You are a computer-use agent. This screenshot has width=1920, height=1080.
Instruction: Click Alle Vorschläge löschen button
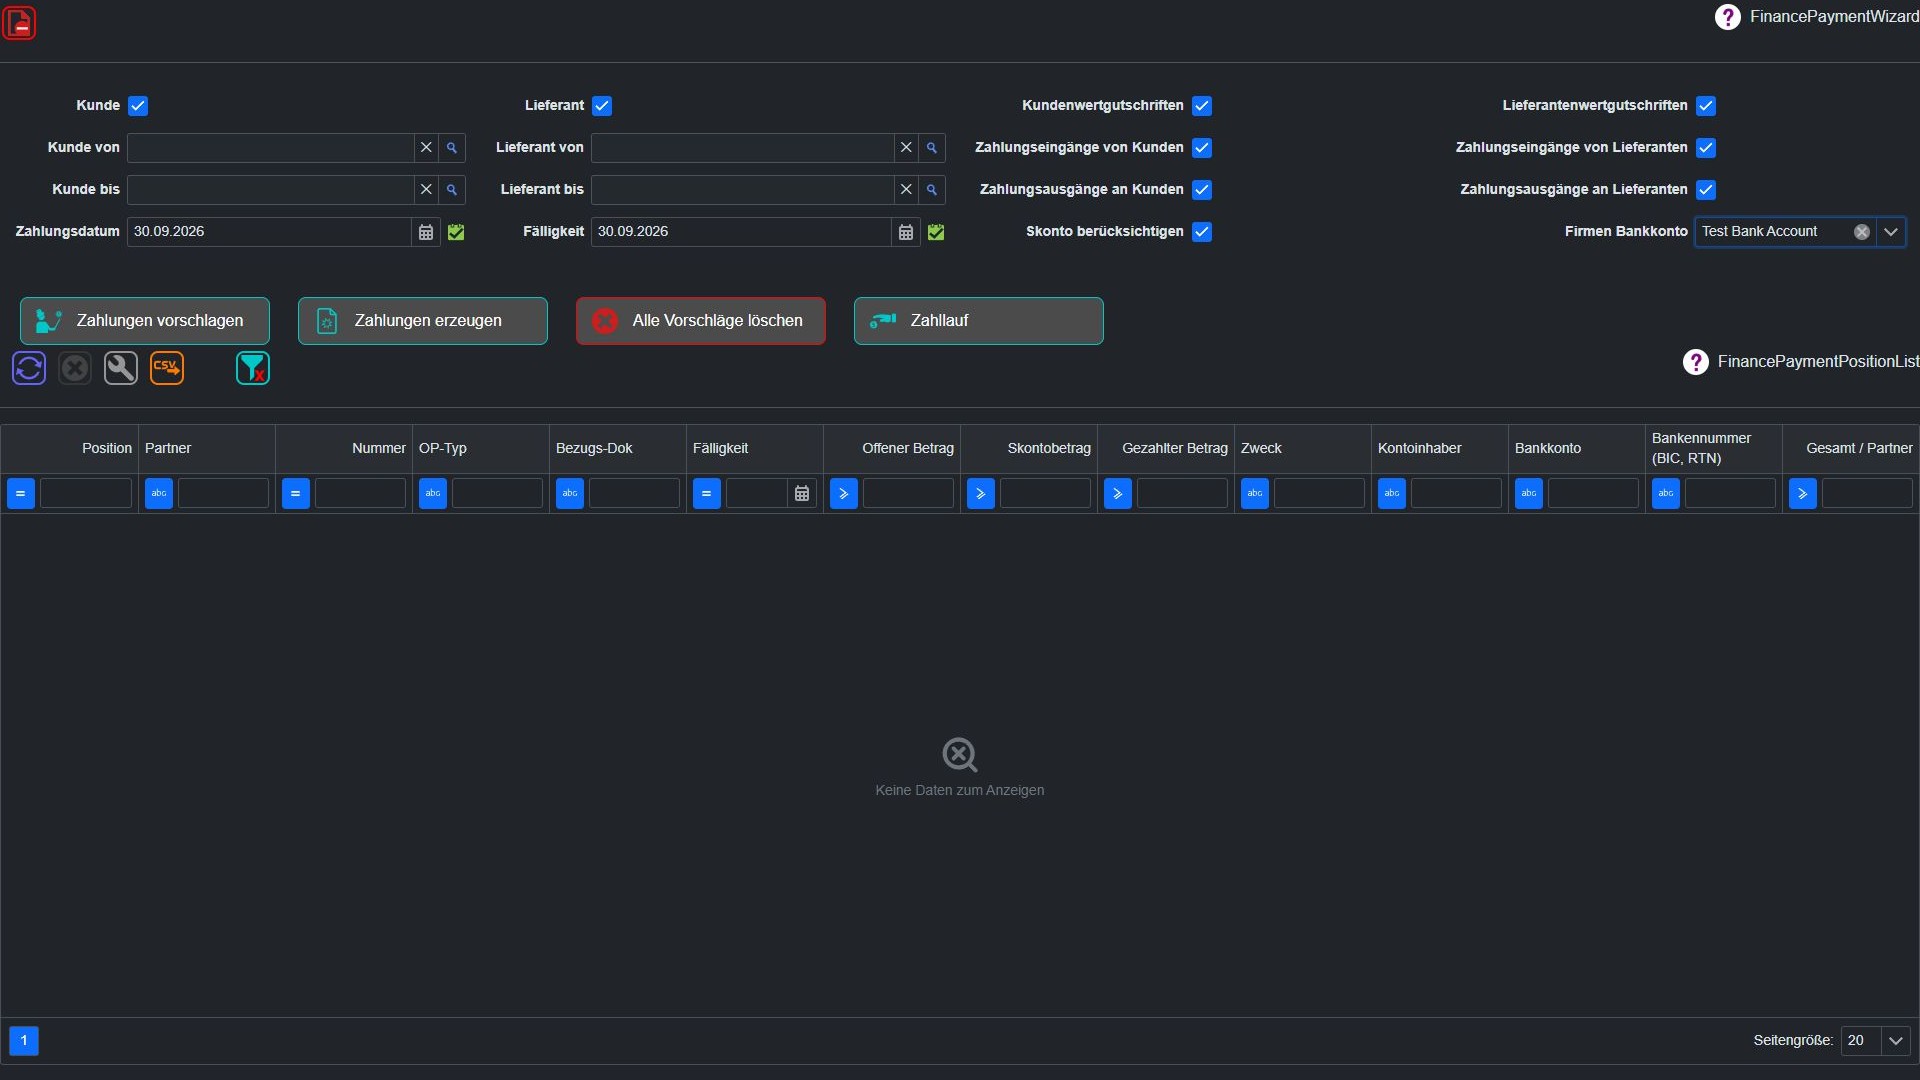tap(701, 321)
